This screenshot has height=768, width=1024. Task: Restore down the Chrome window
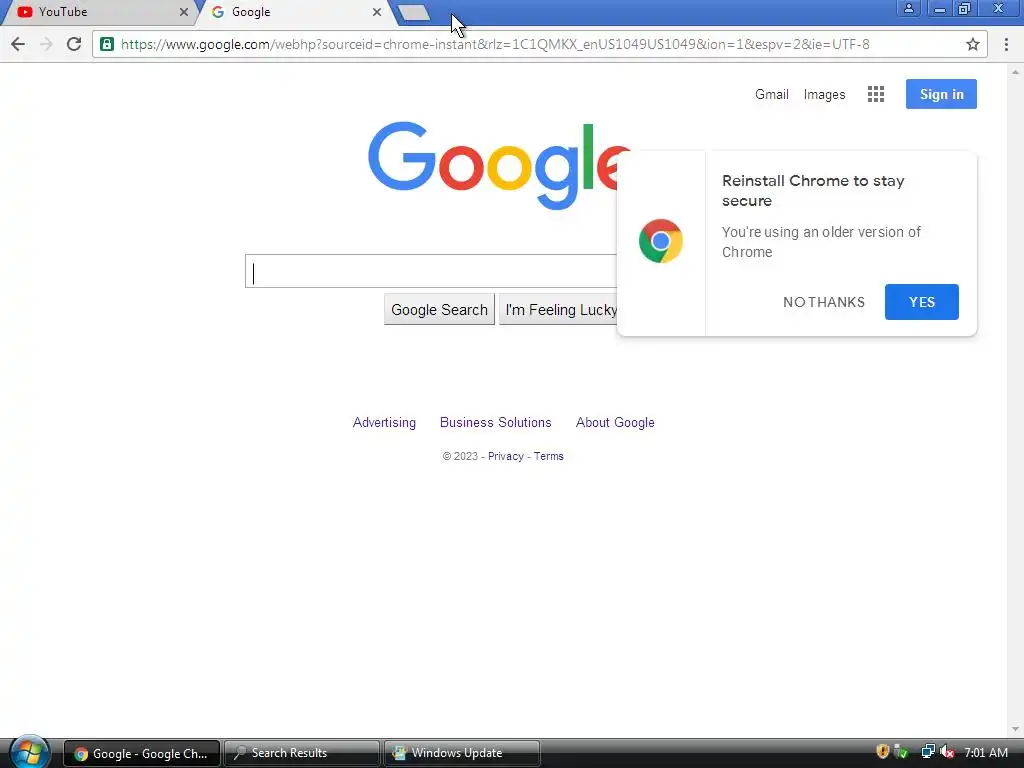pyautogui.click(x=965, y=9)
